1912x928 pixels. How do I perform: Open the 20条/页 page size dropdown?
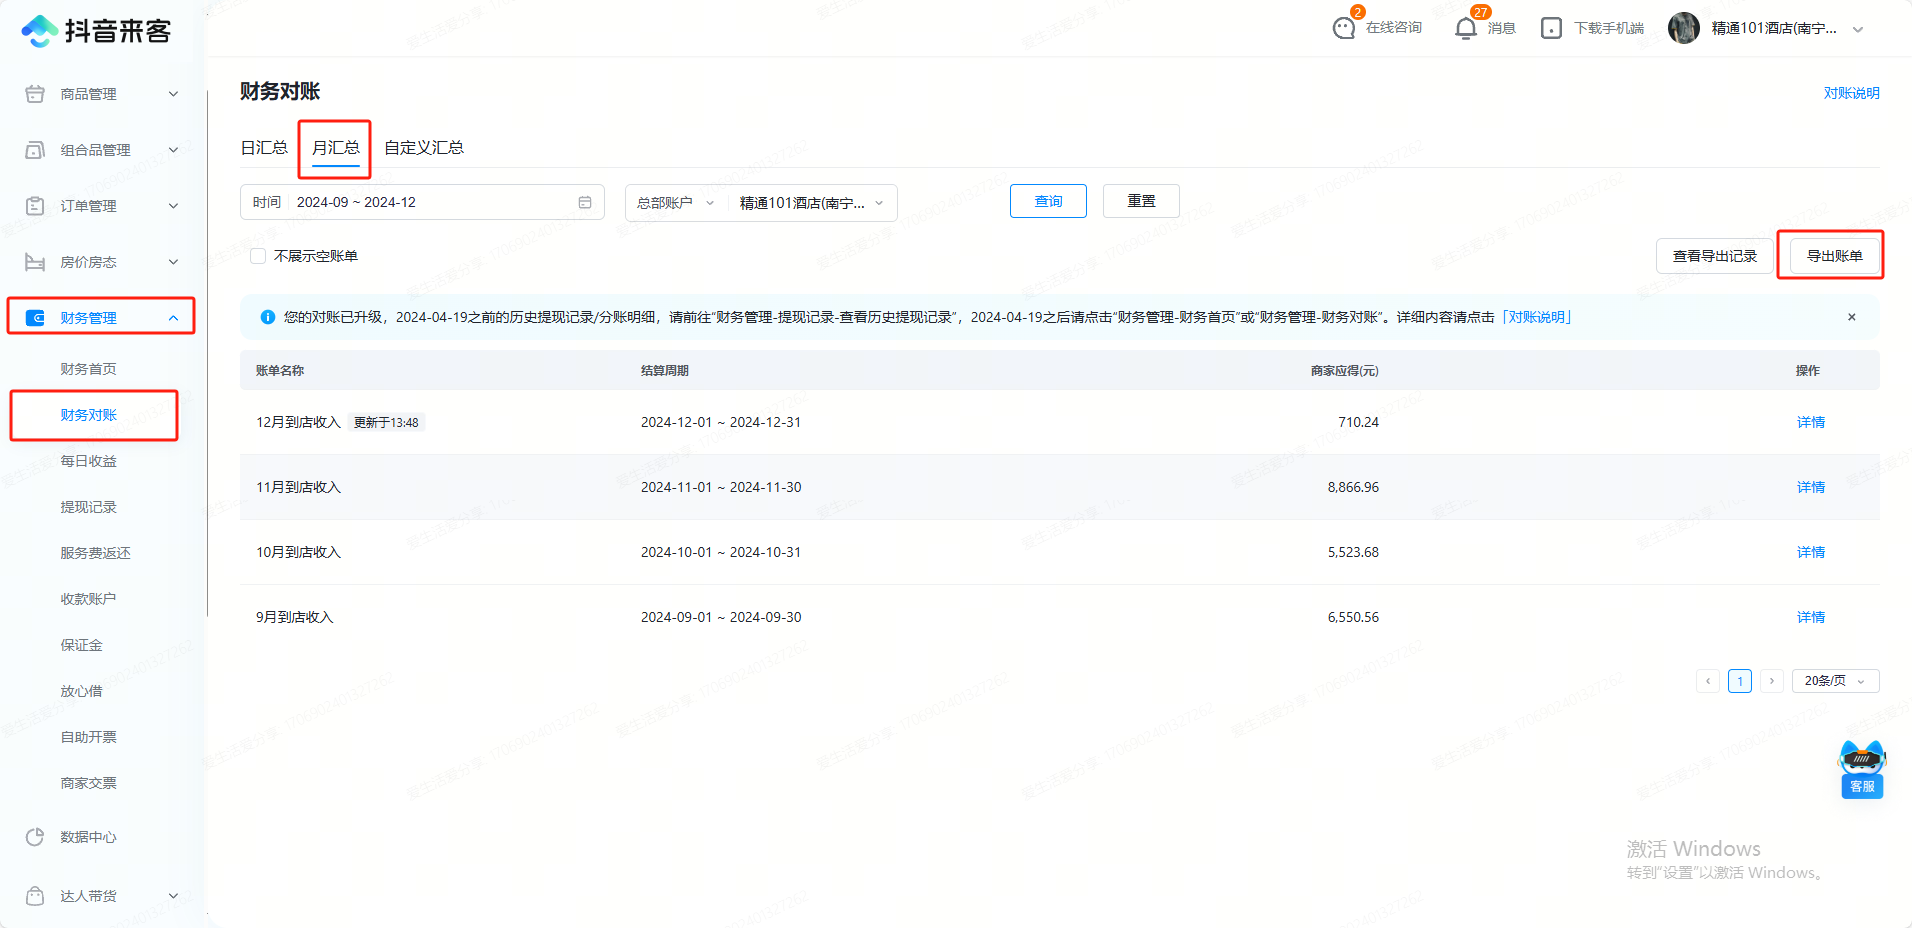pyautogui.click(x=1835, y=681)
